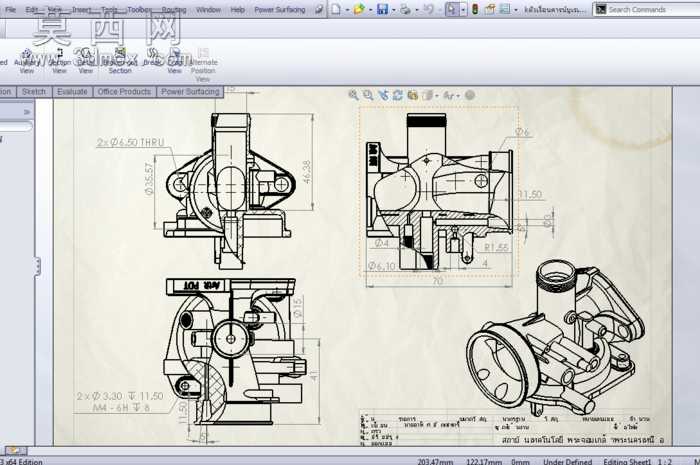Open a file with the Open icon

coord(359,9)
